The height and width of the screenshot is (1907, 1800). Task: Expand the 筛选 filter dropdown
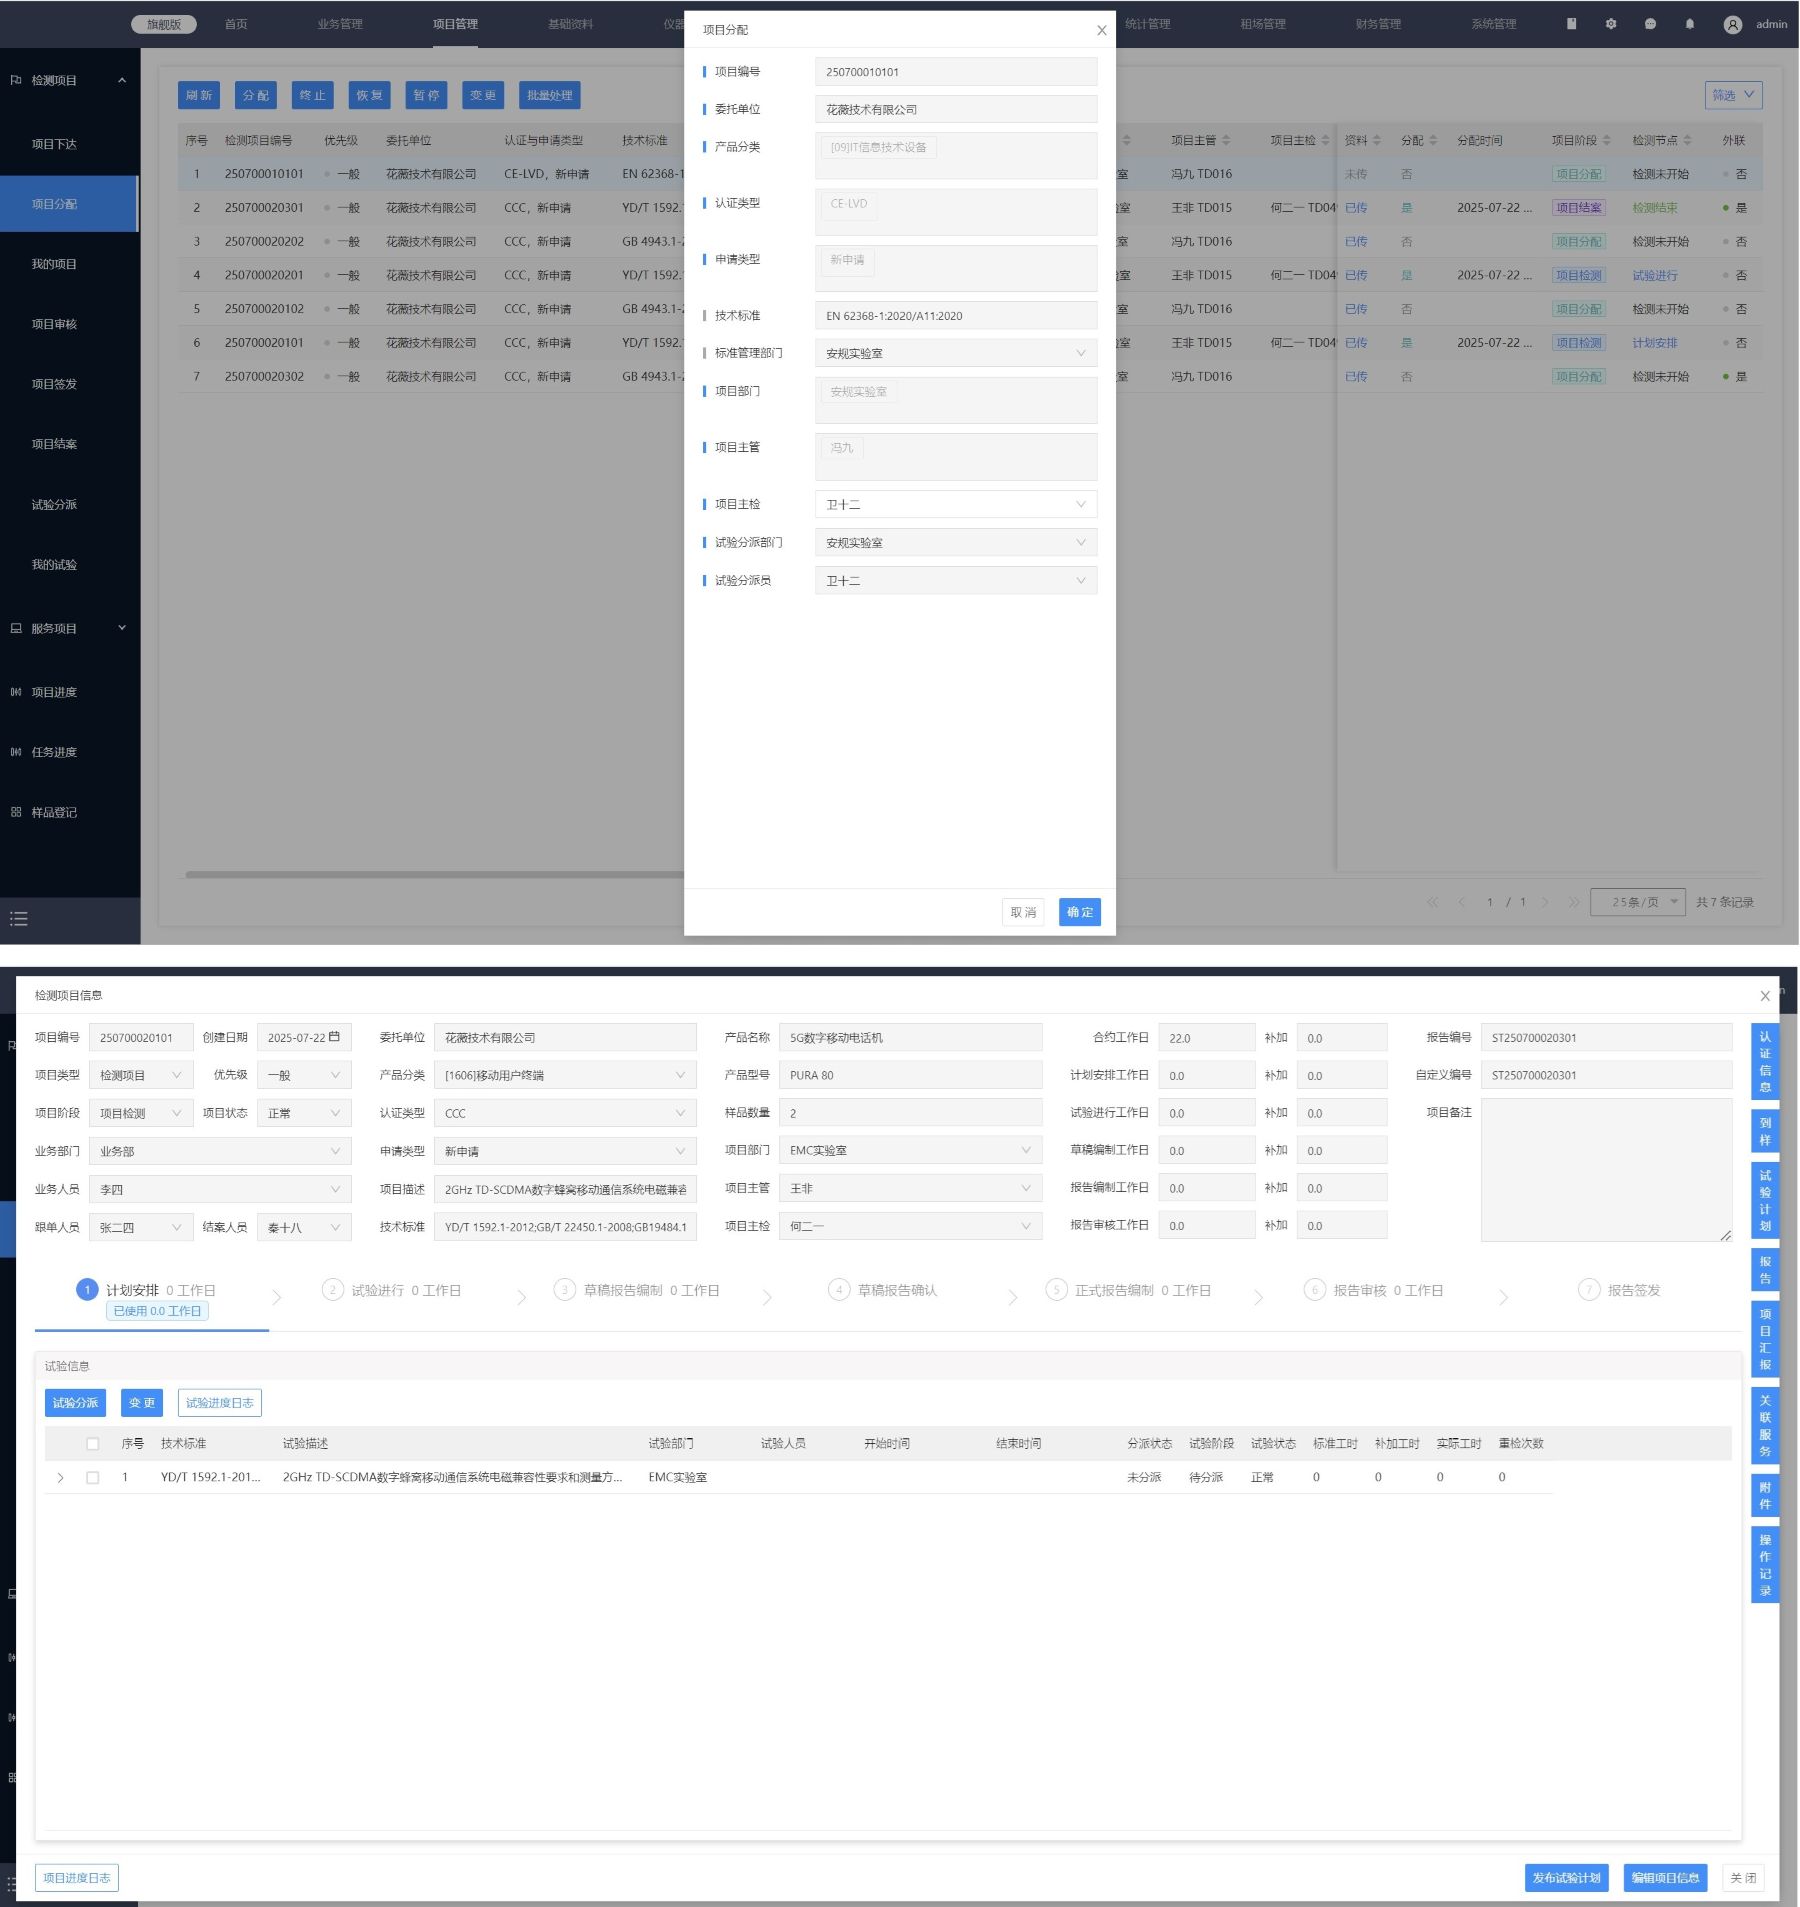[x=1732, y=95]
